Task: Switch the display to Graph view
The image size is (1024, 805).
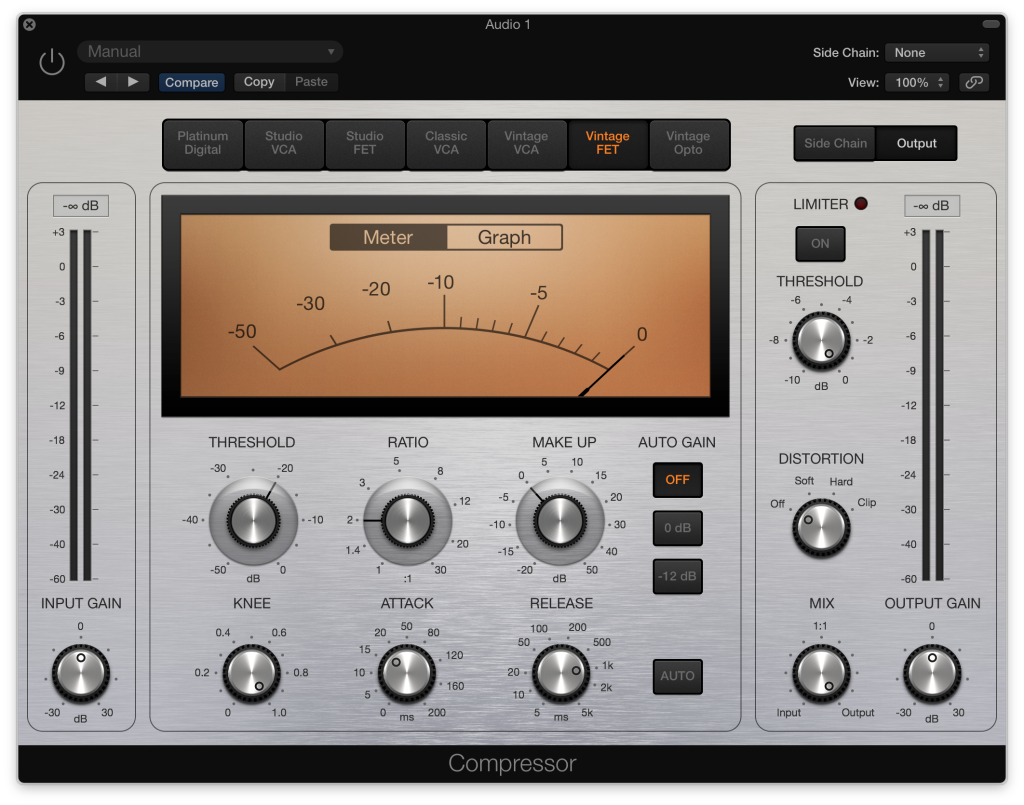Action: (x=504, y=237)
